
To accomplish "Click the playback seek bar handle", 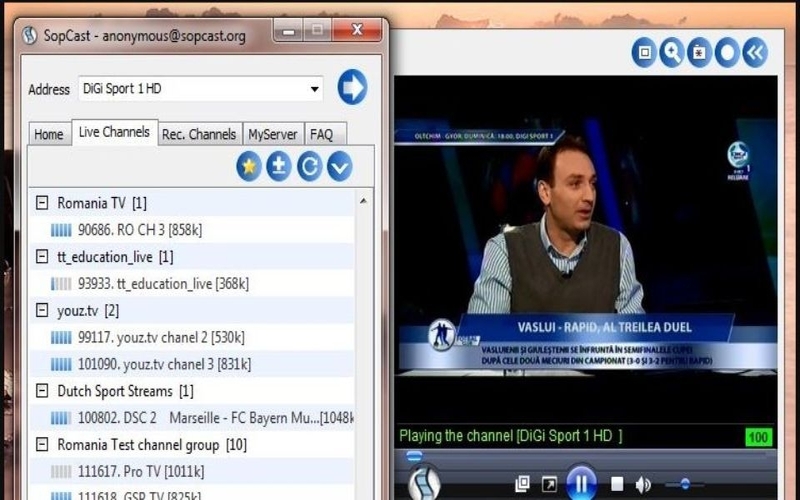I will pos(414,456).
